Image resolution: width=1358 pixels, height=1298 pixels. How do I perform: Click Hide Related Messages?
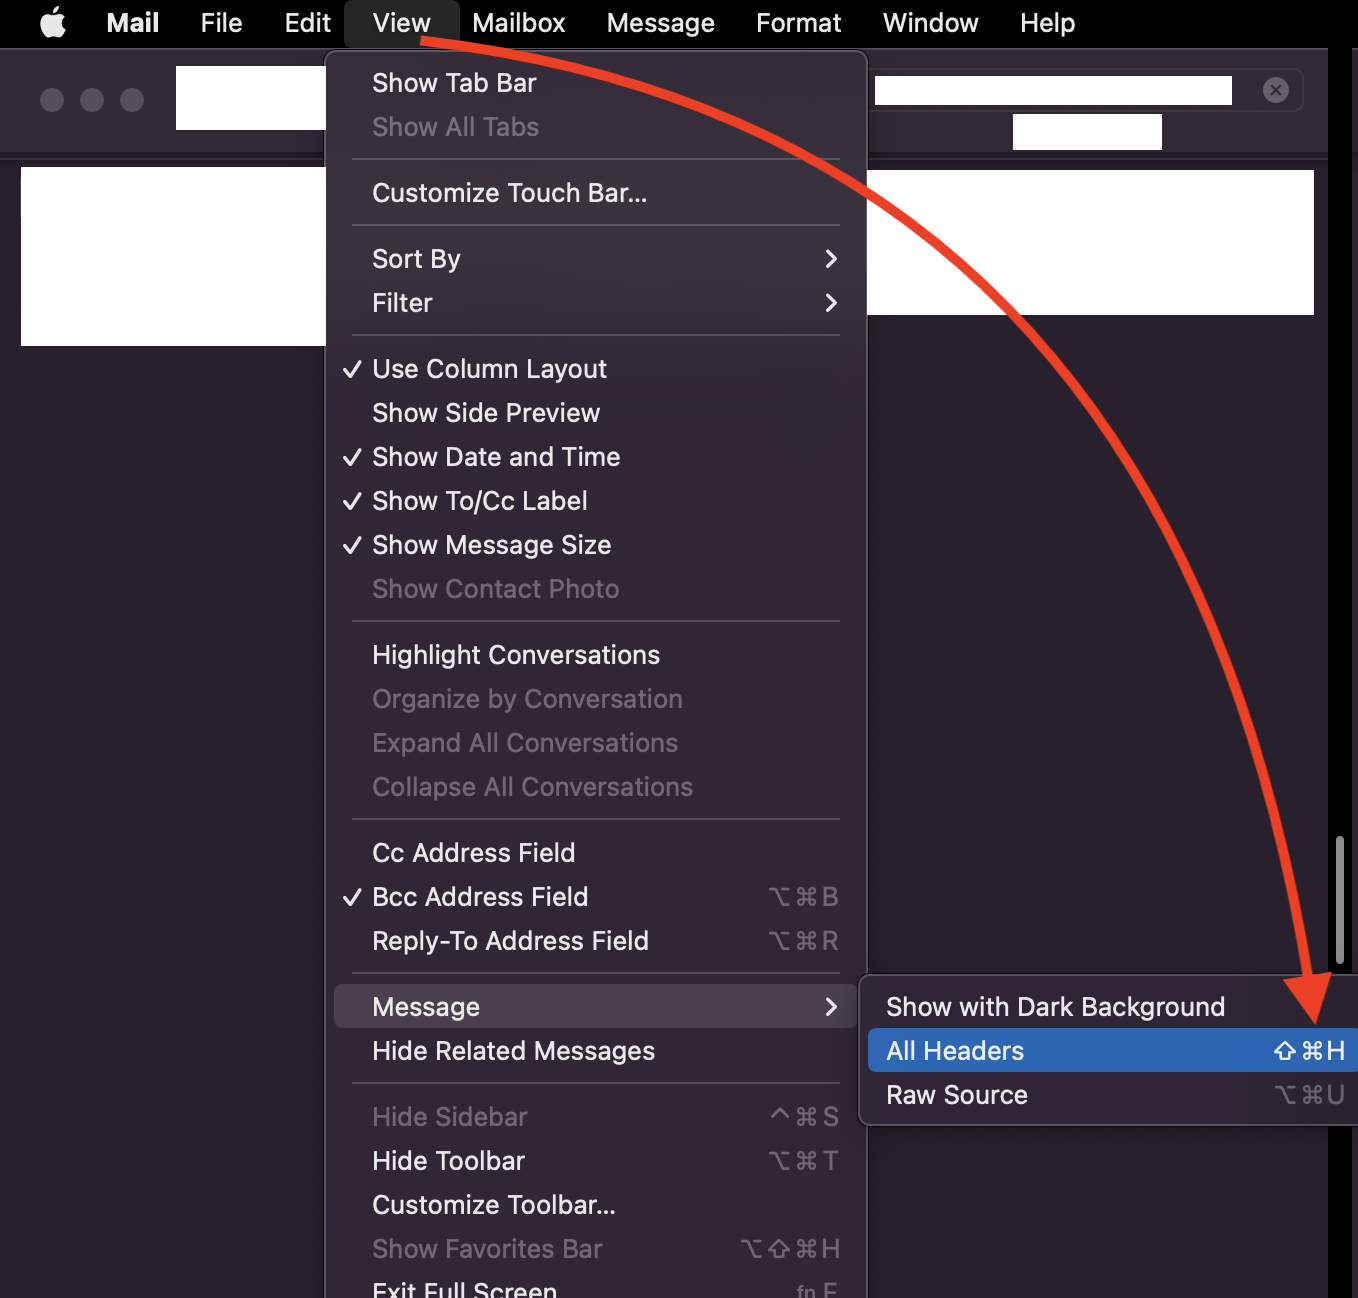513,1051
